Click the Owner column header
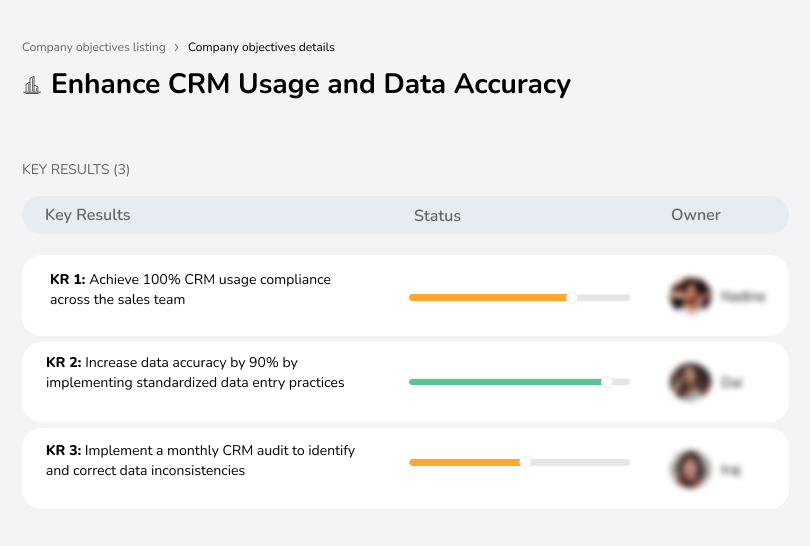810x546 pixels. [695, 215]
